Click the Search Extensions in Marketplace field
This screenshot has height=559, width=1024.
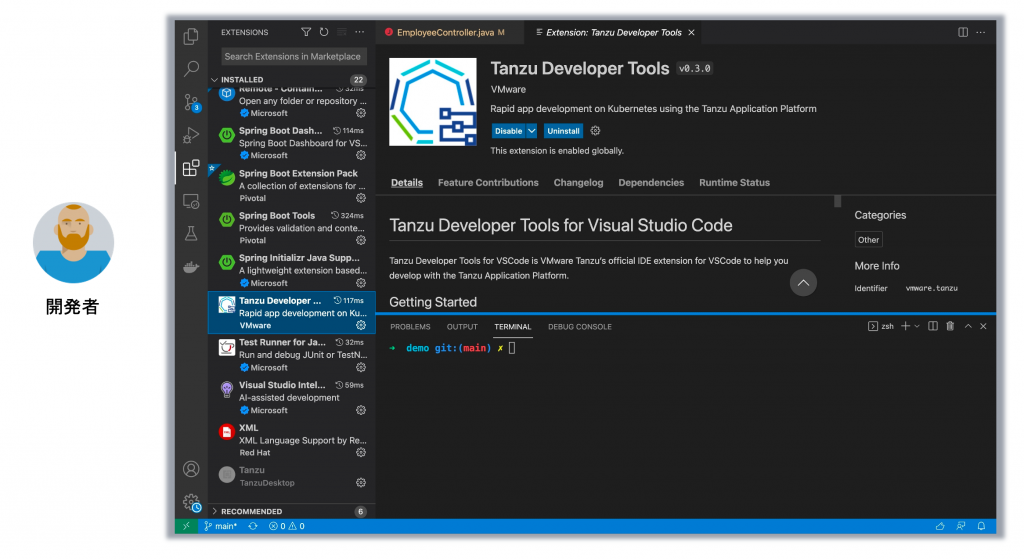point(292,57)
